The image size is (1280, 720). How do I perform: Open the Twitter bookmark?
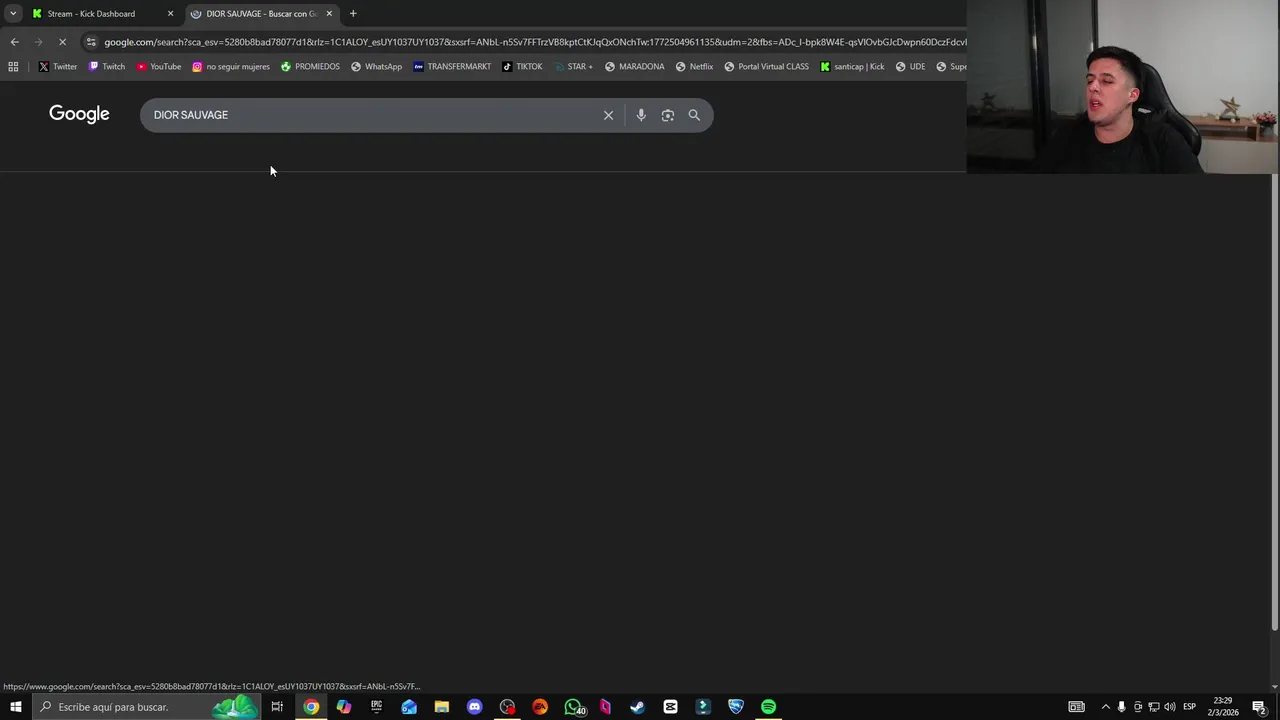(58, 67)
